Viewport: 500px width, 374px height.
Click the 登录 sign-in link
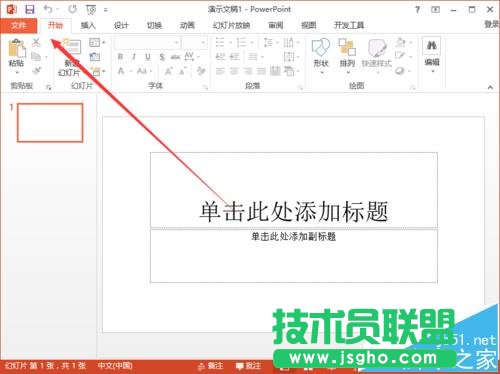click(x=492, y=24)
